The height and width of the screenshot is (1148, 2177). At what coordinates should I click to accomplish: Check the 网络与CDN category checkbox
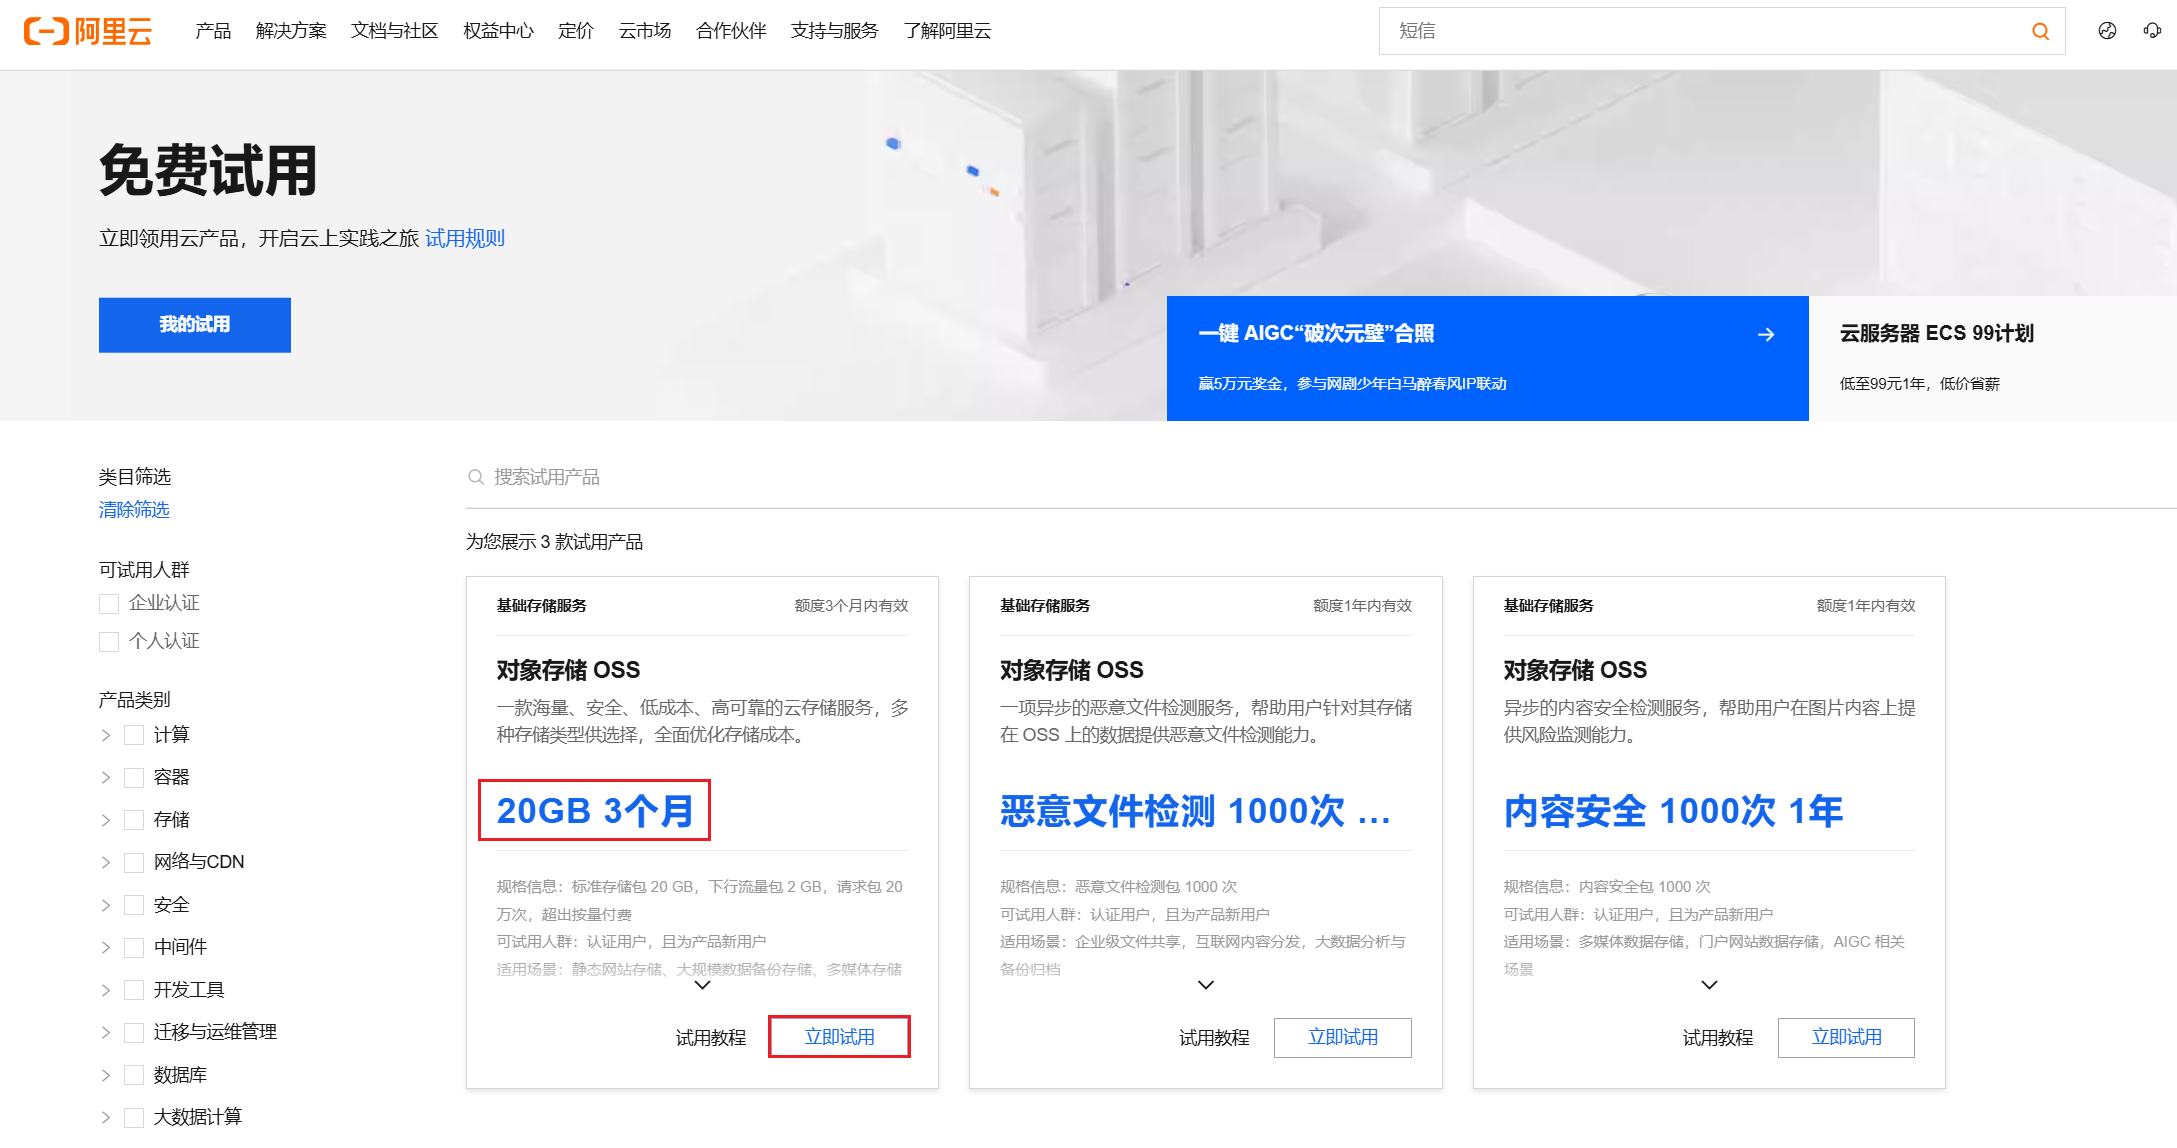[134, 862]
